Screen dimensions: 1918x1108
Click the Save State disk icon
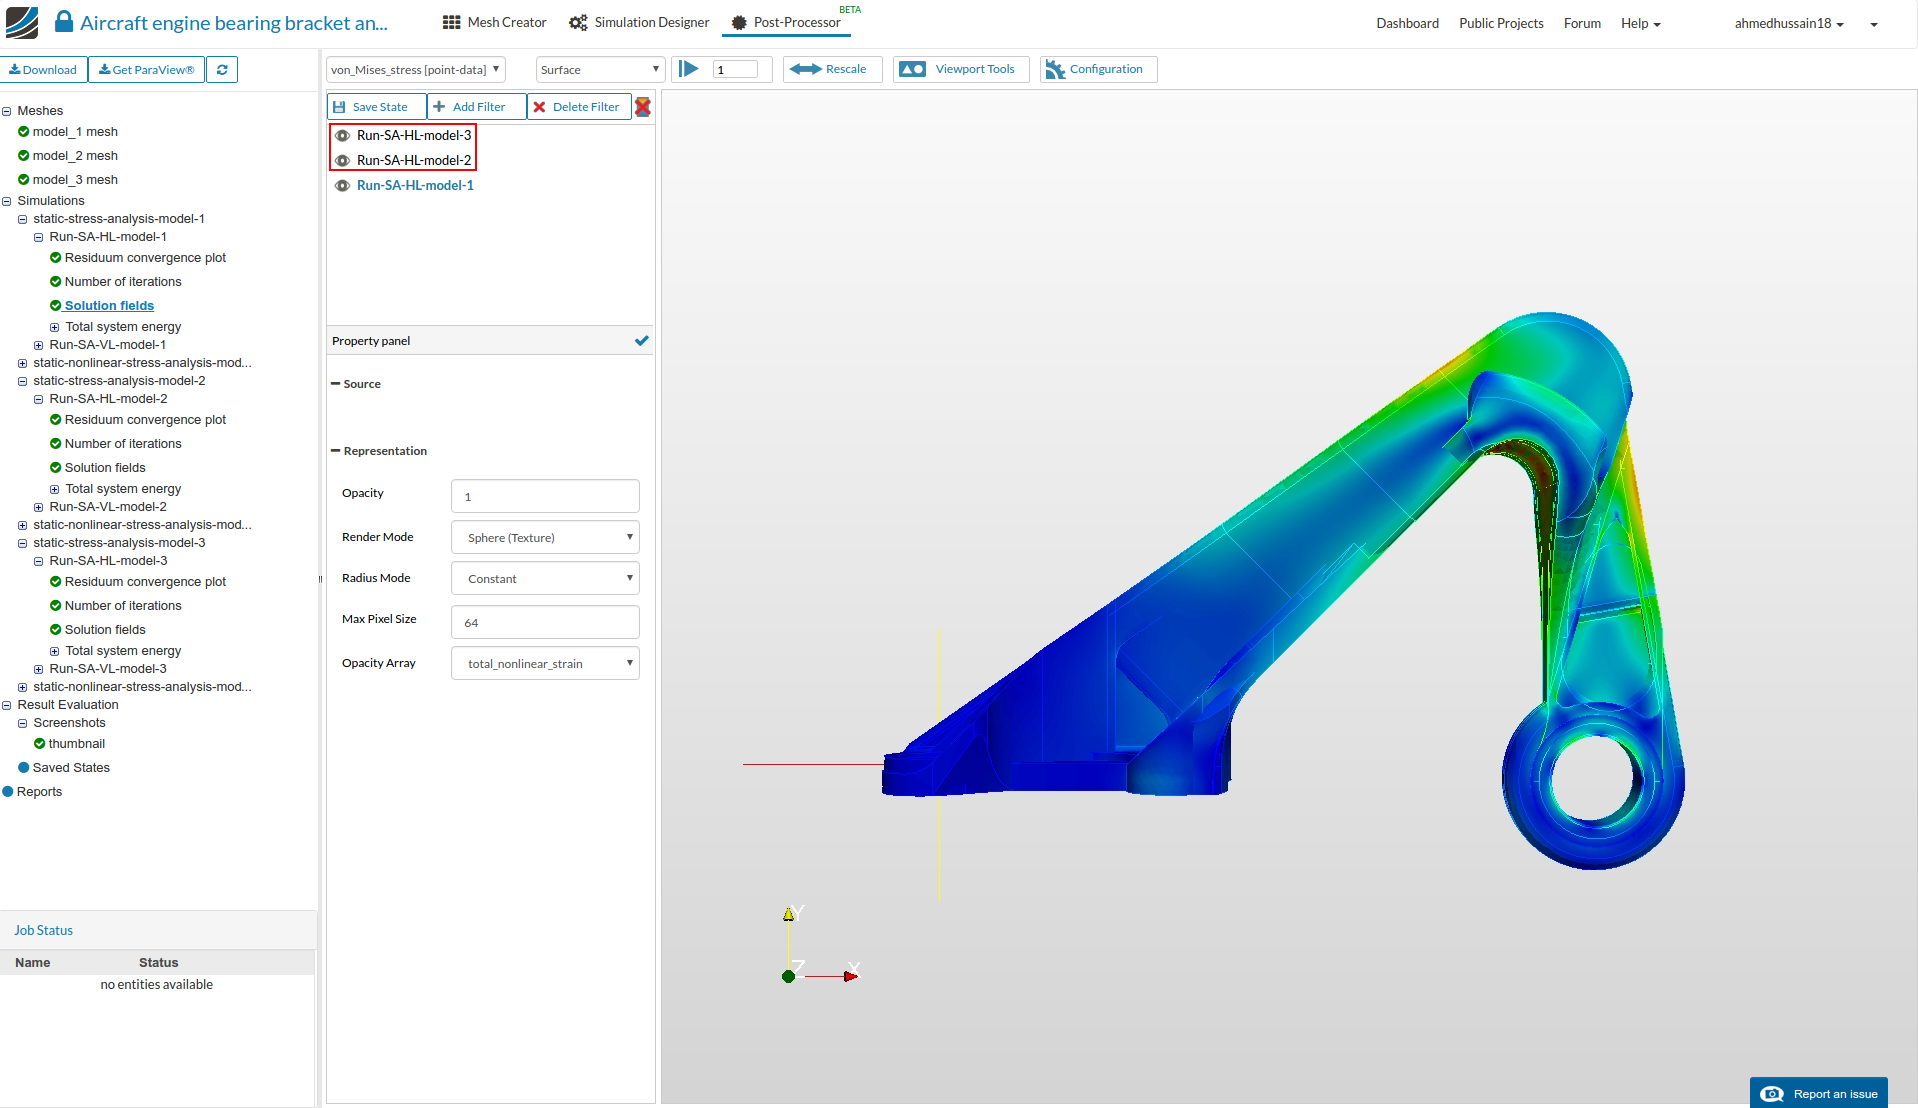(x=340, y=107)
